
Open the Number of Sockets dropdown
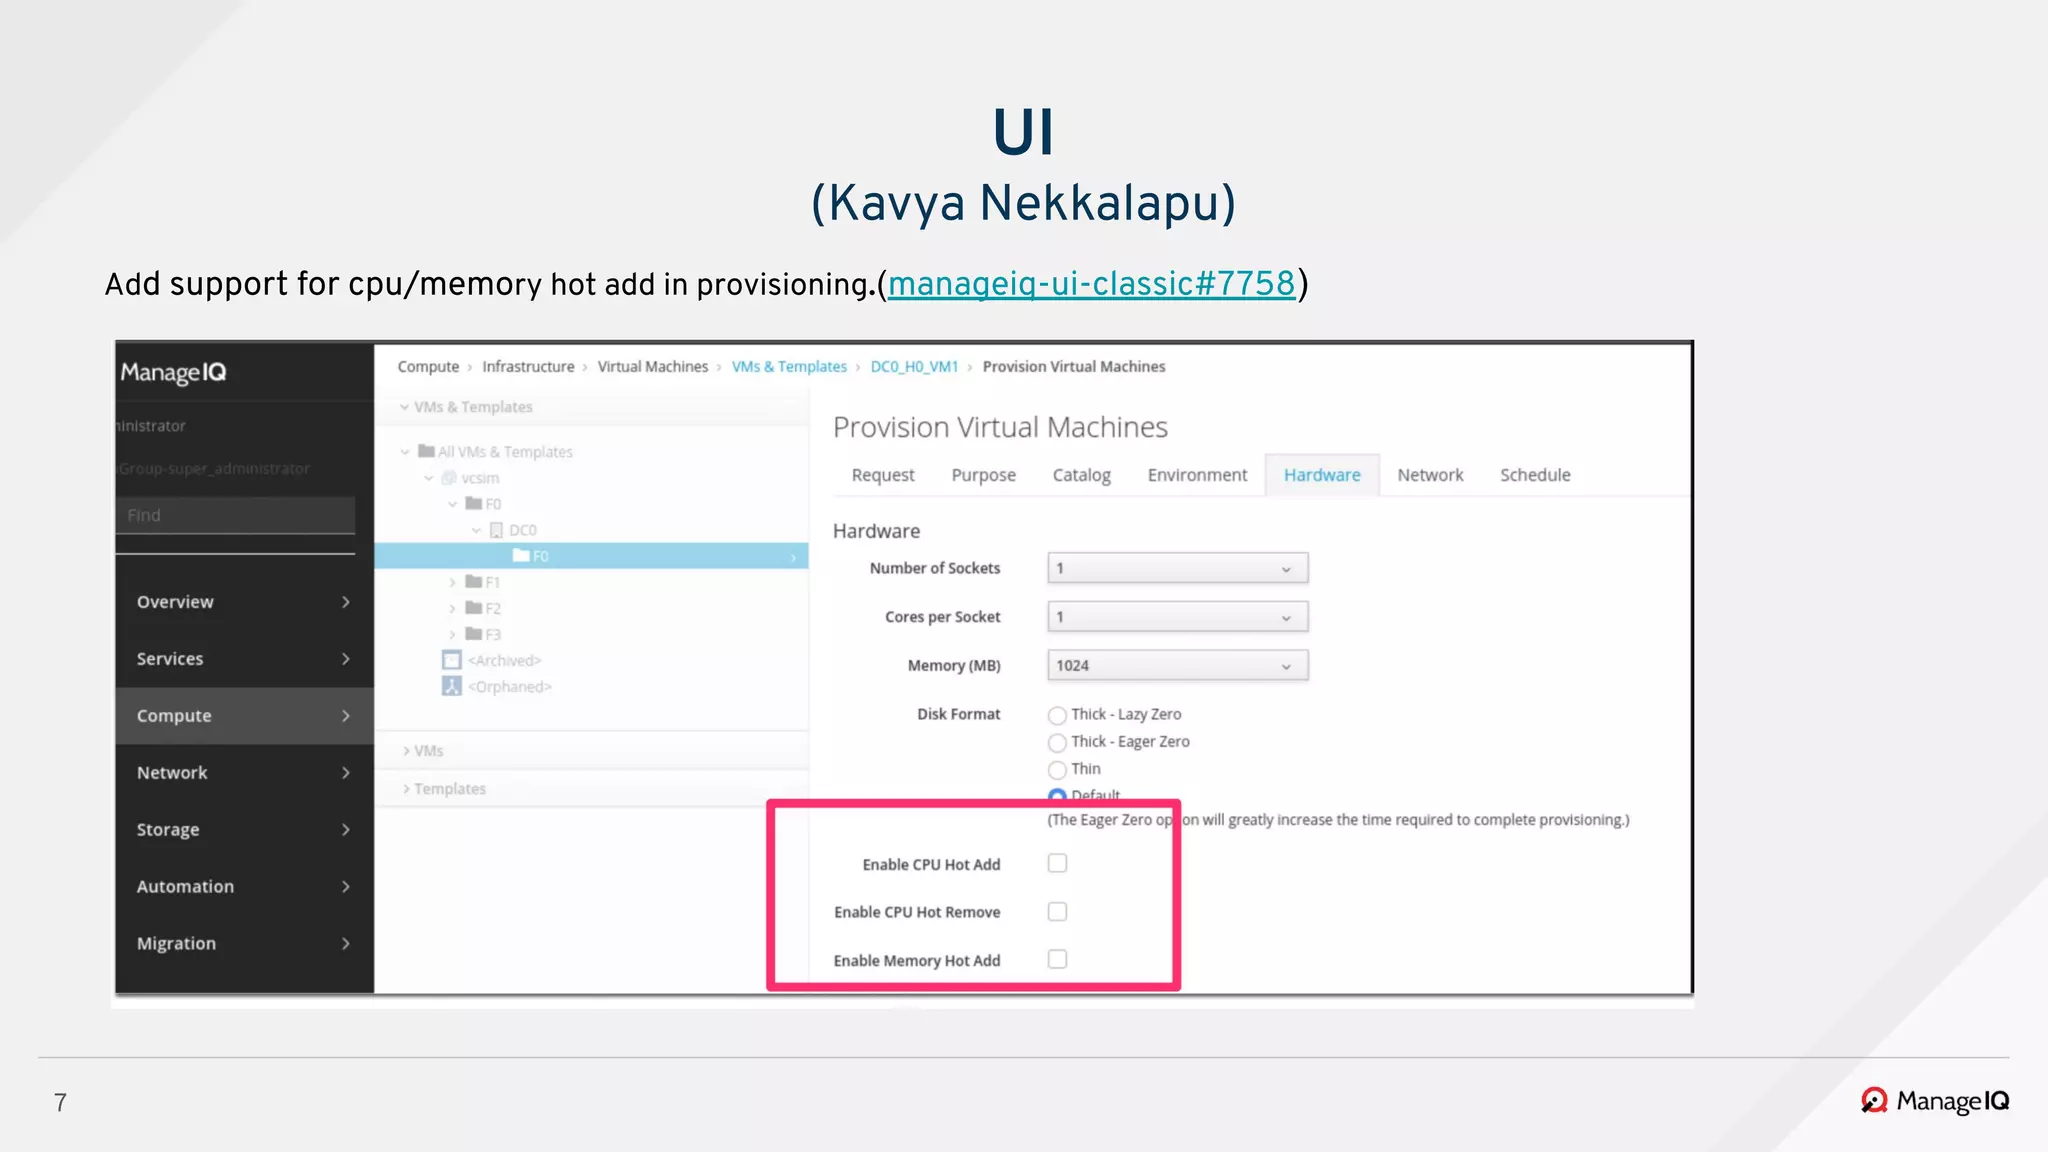(x=1178, y=568)
